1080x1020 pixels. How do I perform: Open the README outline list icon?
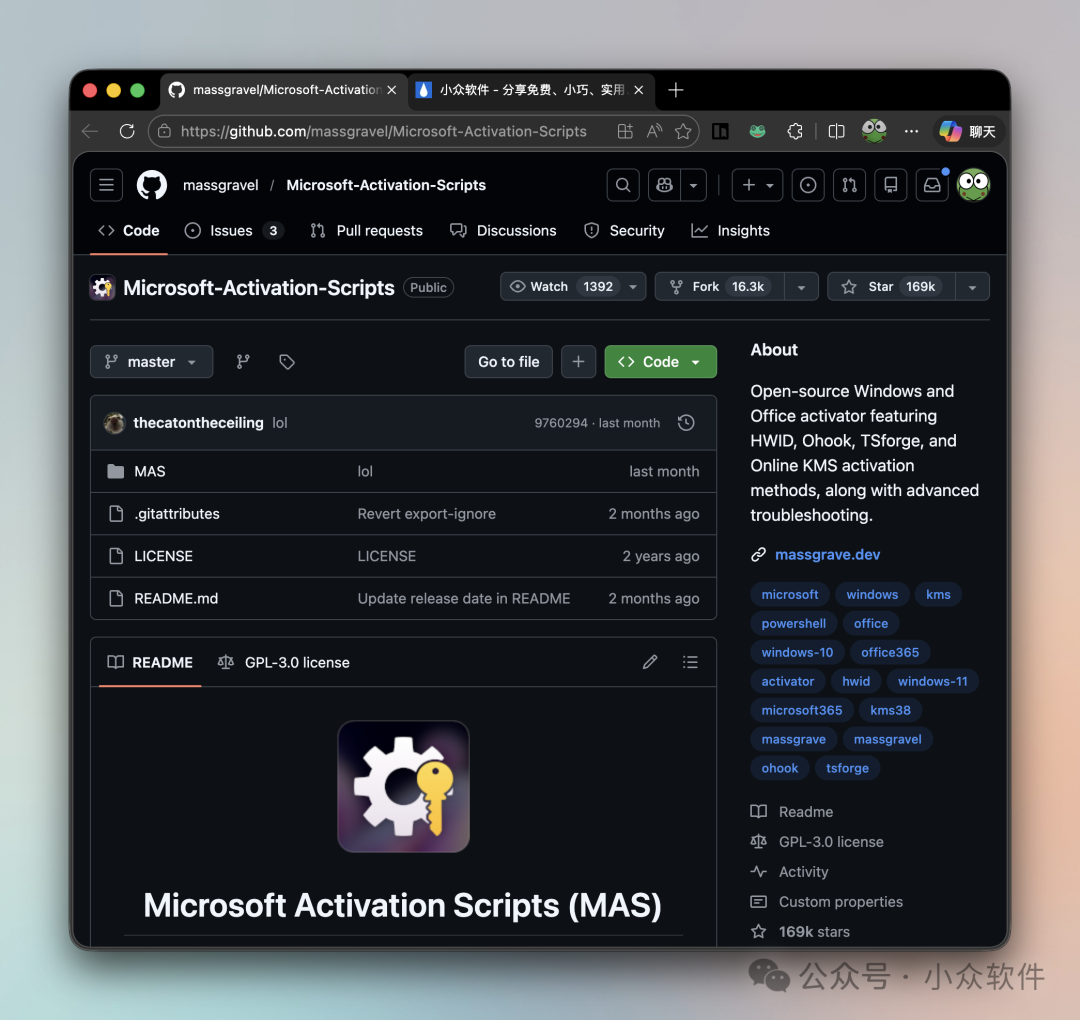(x=690, y=662)
